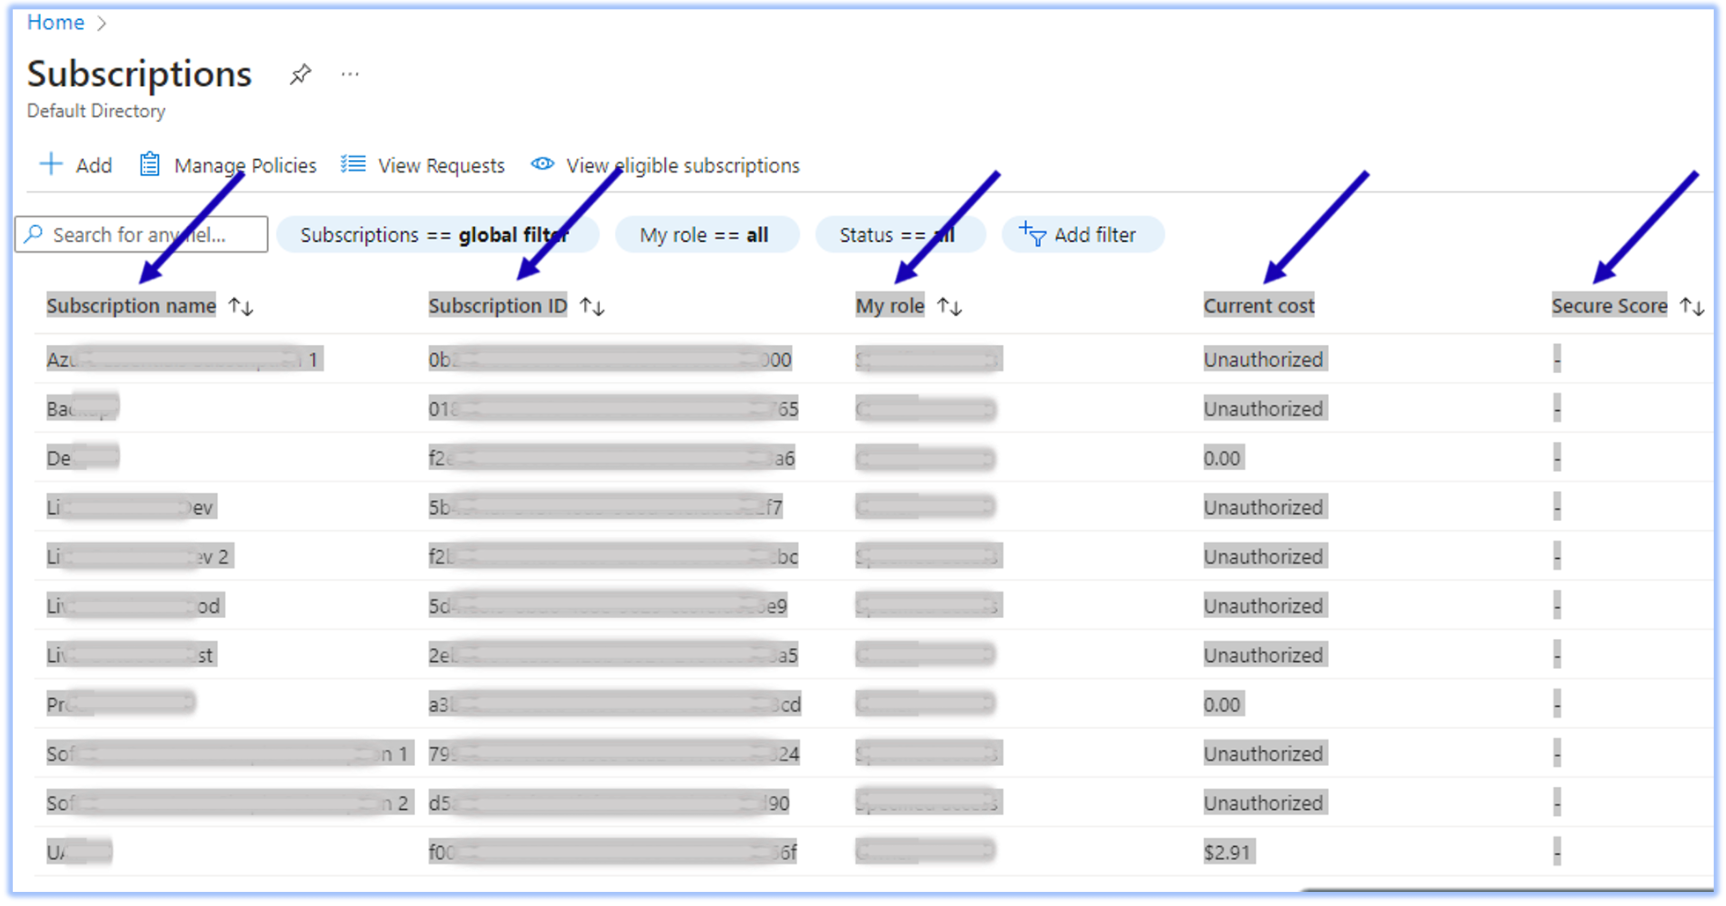Open the Status filter pill
1726x906 pixels.
tap(898, 235)
